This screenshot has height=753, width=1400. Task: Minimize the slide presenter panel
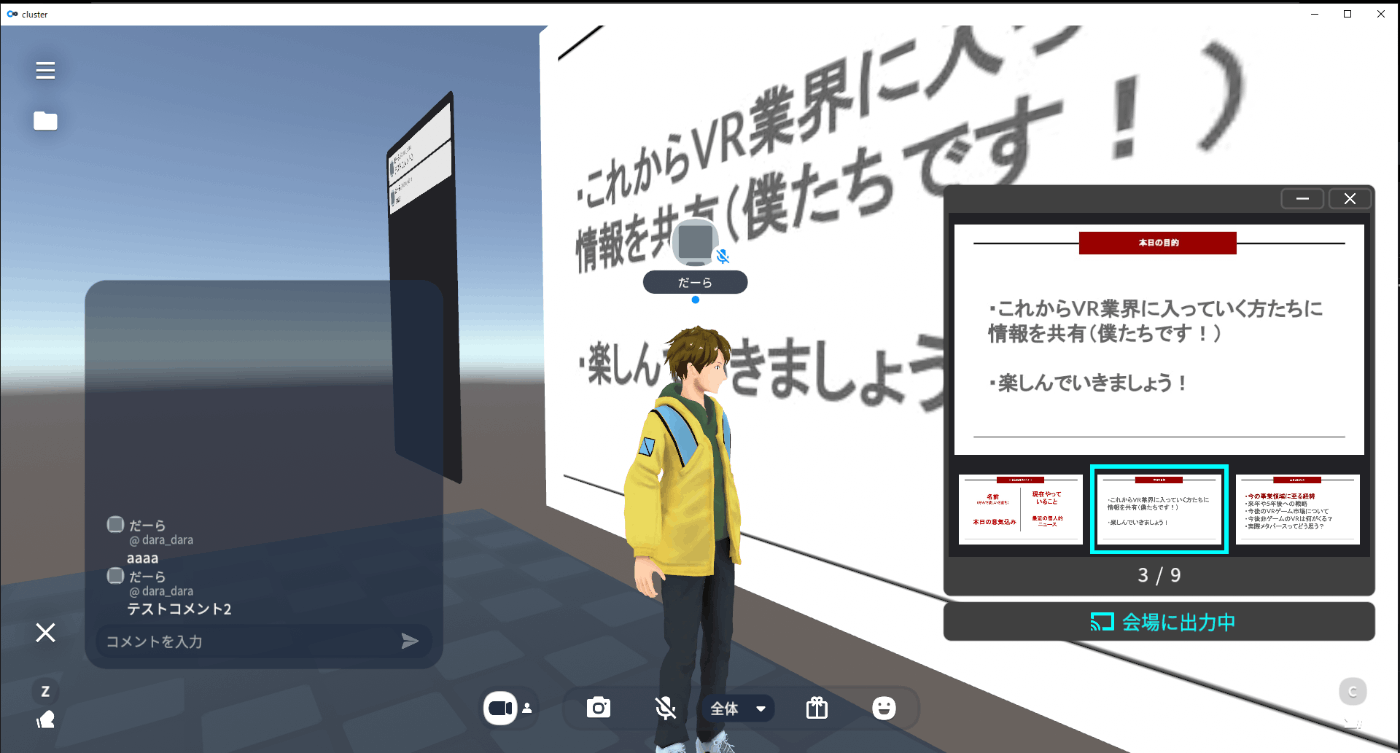pyautogui.click(x=1303, y=199)
